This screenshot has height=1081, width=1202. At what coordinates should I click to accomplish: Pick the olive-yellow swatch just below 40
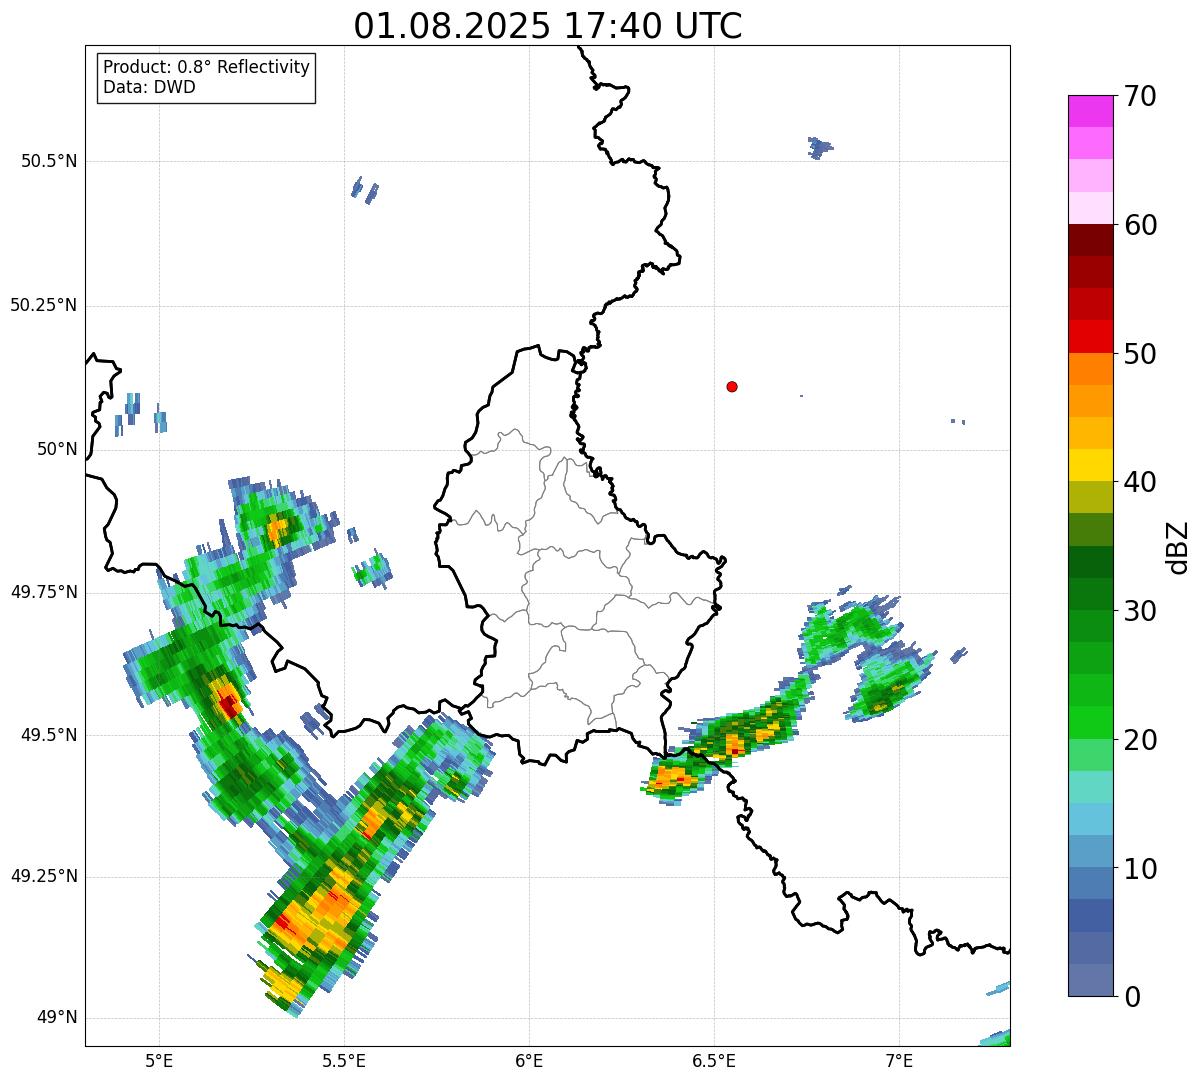click(1091, 498)
